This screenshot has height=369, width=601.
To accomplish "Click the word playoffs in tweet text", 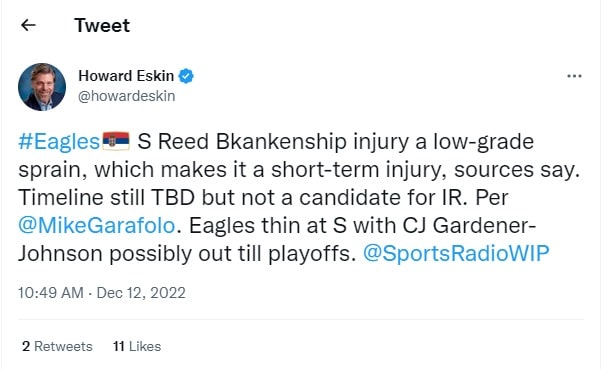I will (309, 254).
